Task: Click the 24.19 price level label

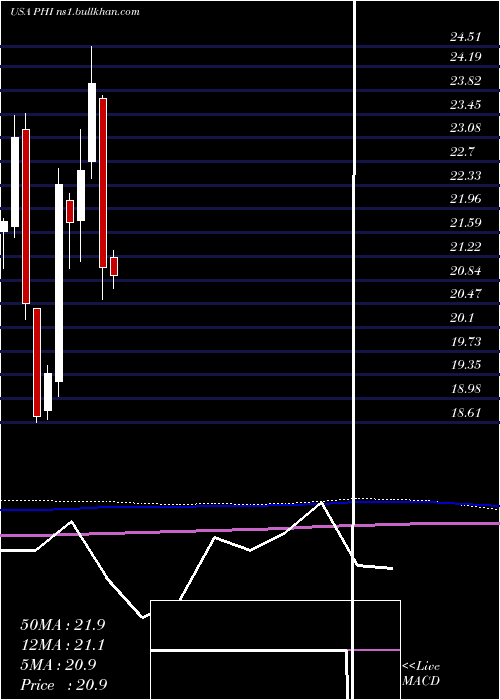Action: pyautogui.click(x=466, y=57)
